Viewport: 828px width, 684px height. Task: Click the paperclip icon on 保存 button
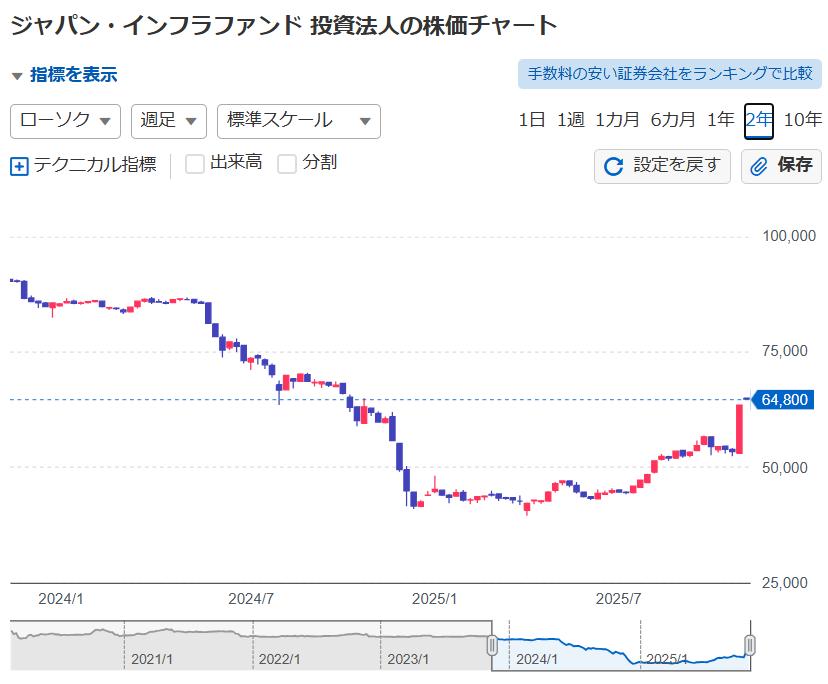[x=760, y=166]
